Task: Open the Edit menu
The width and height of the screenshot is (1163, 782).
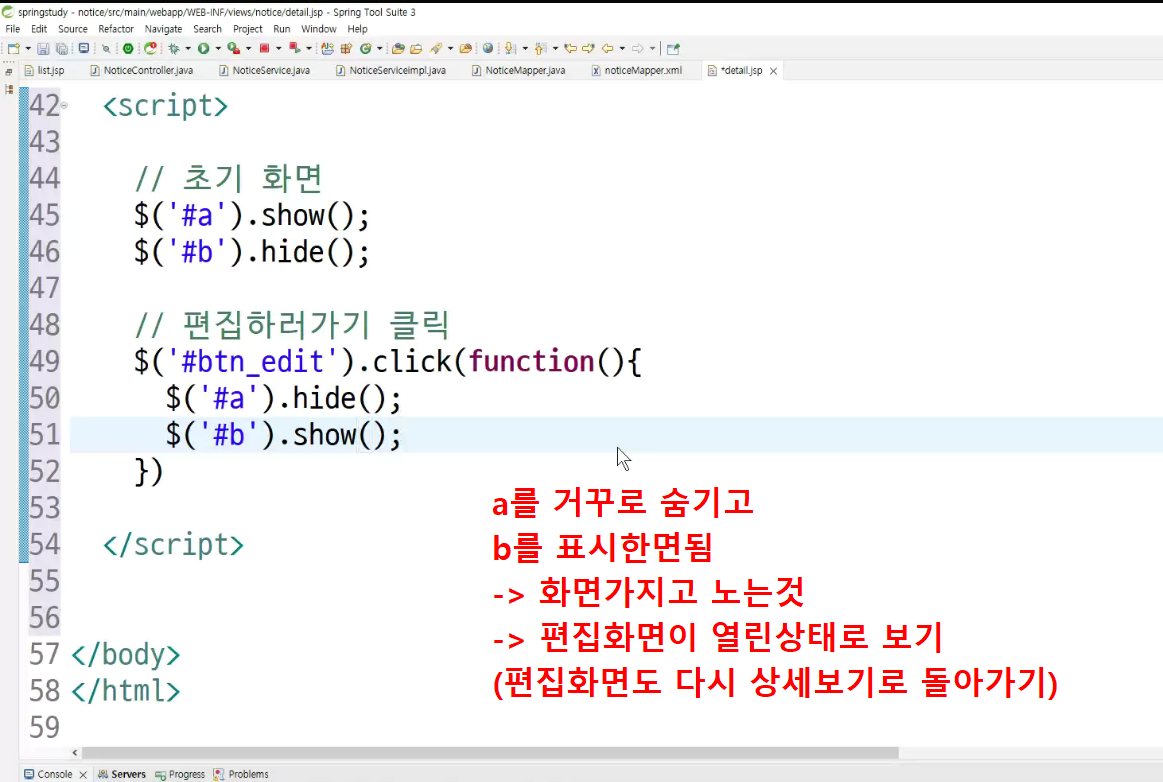Action: click(39, 29)
